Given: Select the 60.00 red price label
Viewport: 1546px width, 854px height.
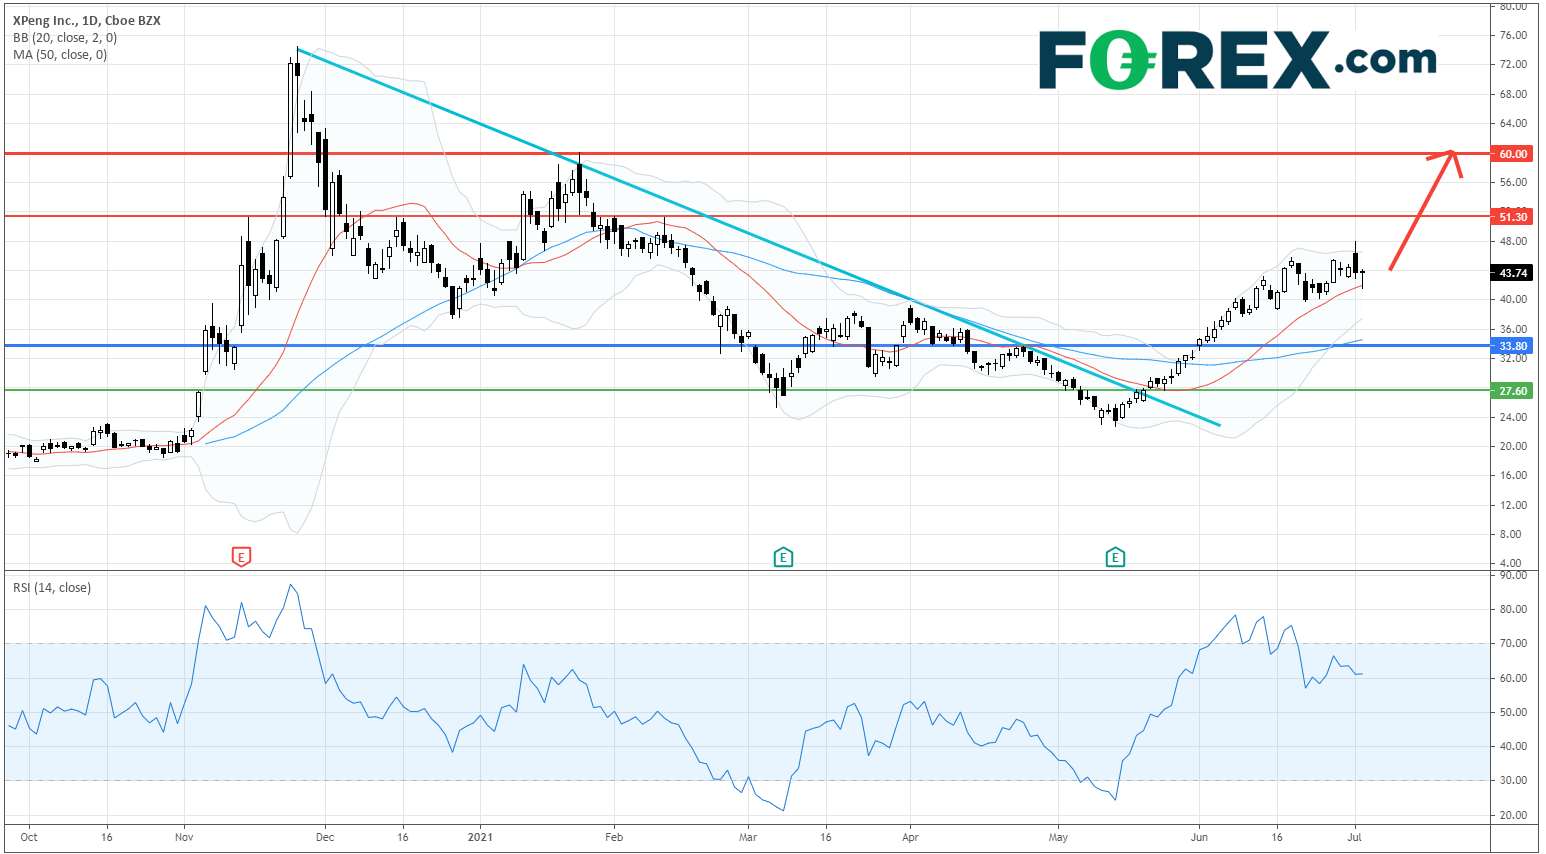Looking at the screenshot, I should click(1512, 154).
